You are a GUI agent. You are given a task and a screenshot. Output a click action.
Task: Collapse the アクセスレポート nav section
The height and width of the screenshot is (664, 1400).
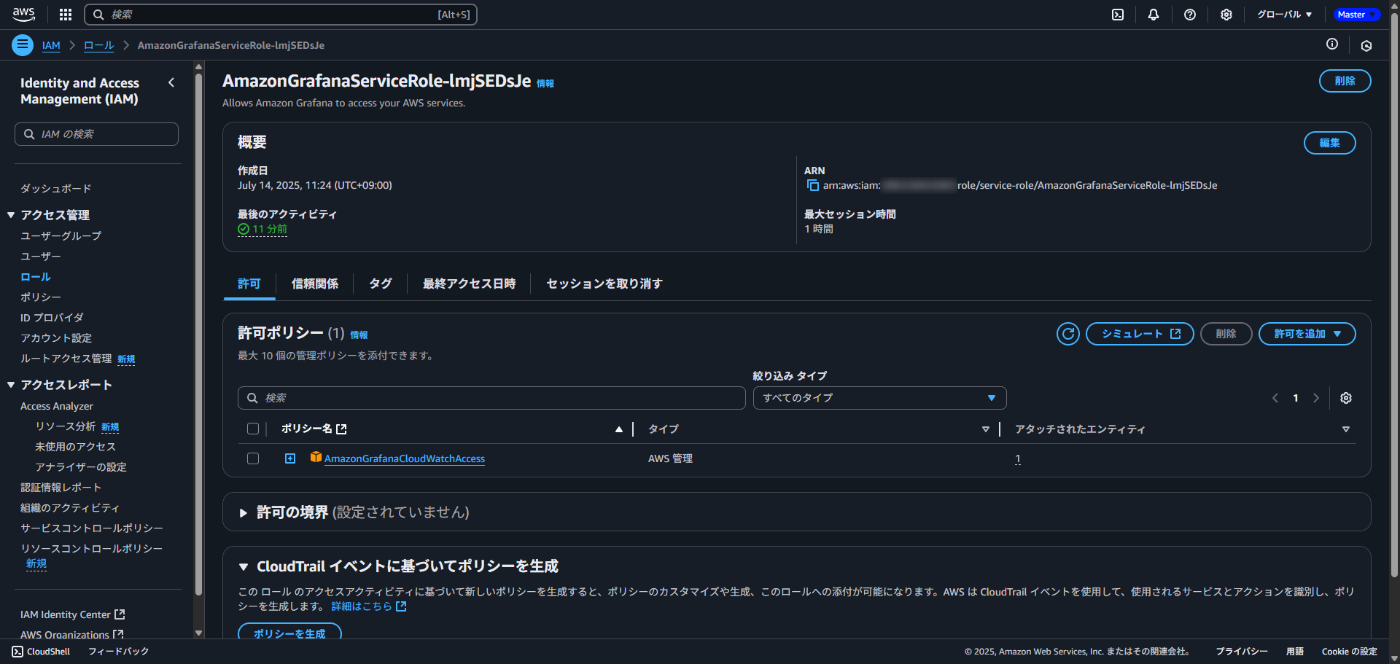coord(11,385)
